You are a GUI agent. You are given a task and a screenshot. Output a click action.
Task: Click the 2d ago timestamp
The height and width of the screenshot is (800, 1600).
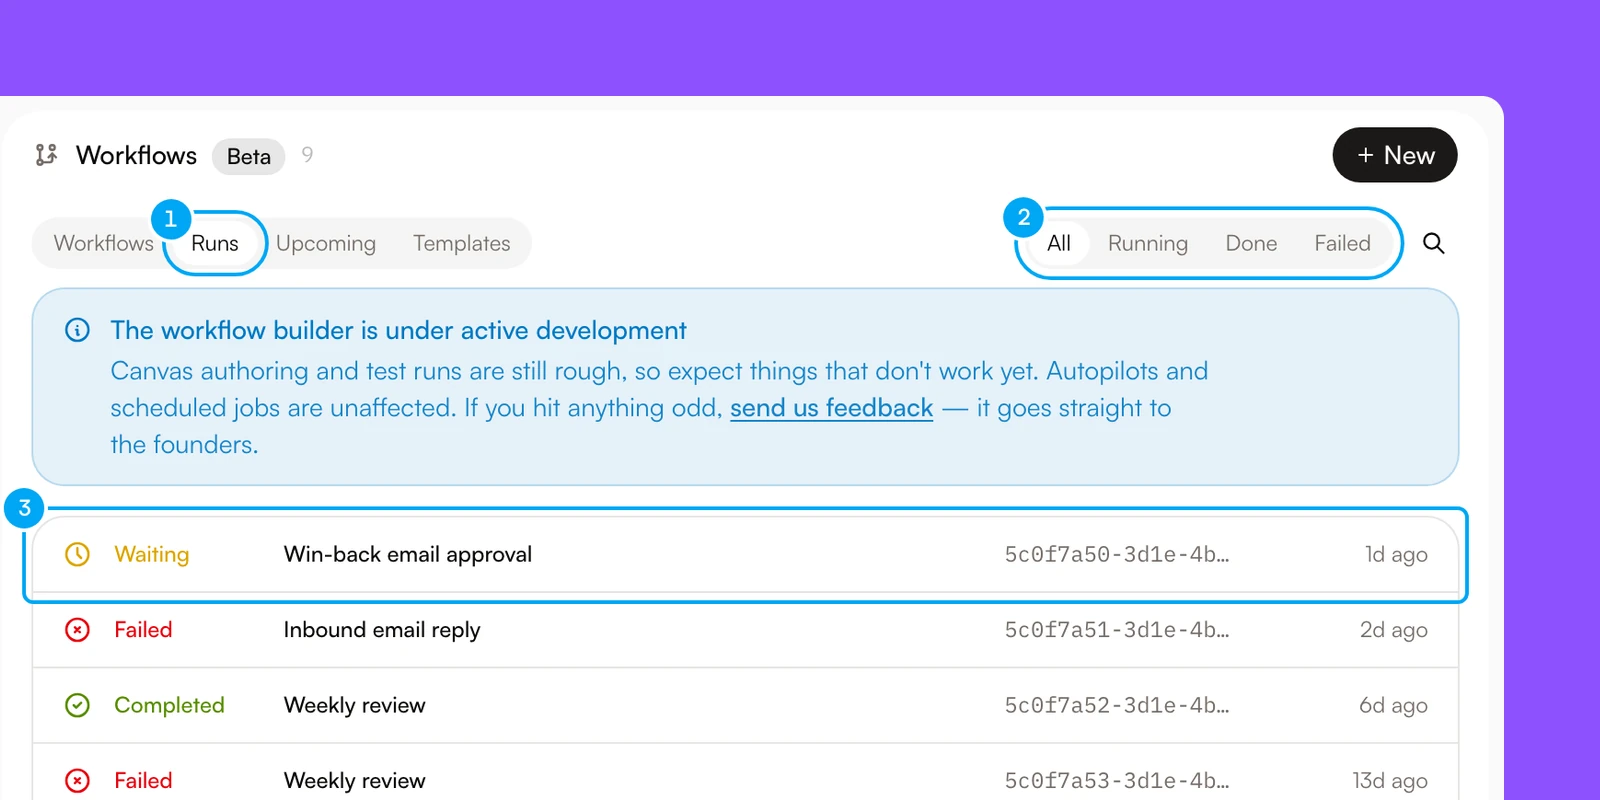[x=1393, y=630]
